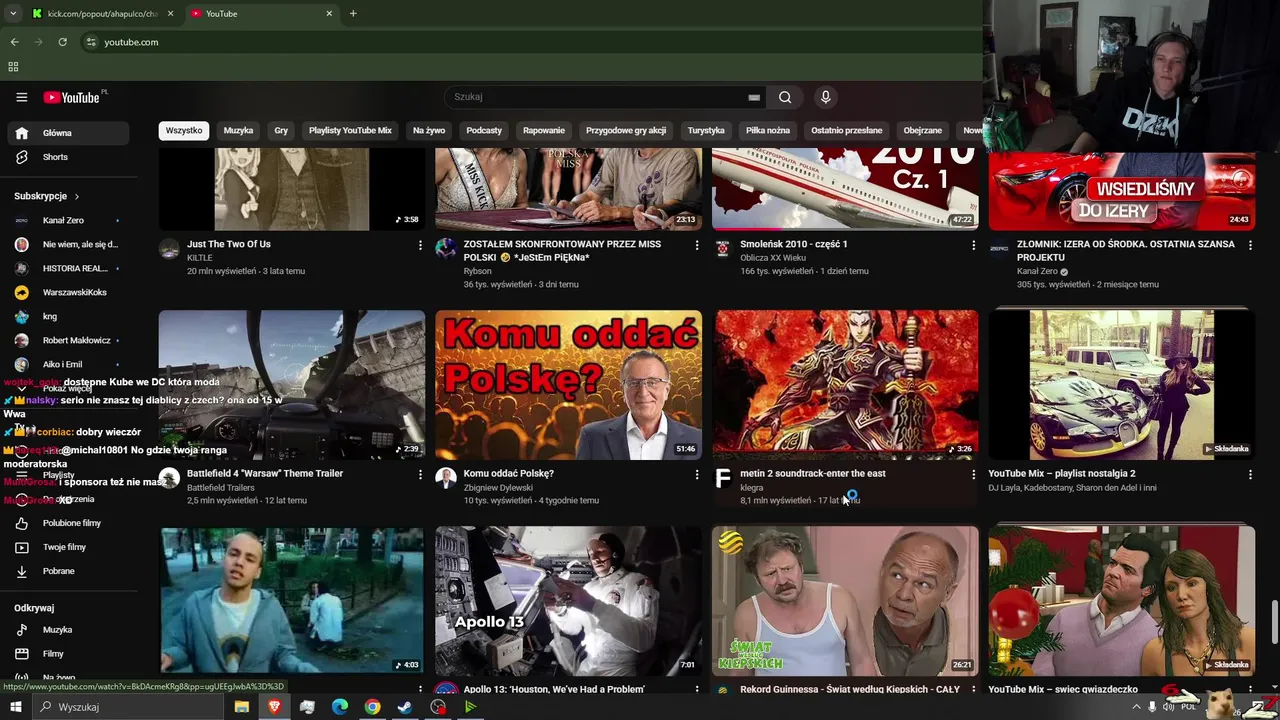Viewport: 1280px width, 720px height.
Task: Open Robert Makłowicz subscription
Action: [x=68, y=340]
